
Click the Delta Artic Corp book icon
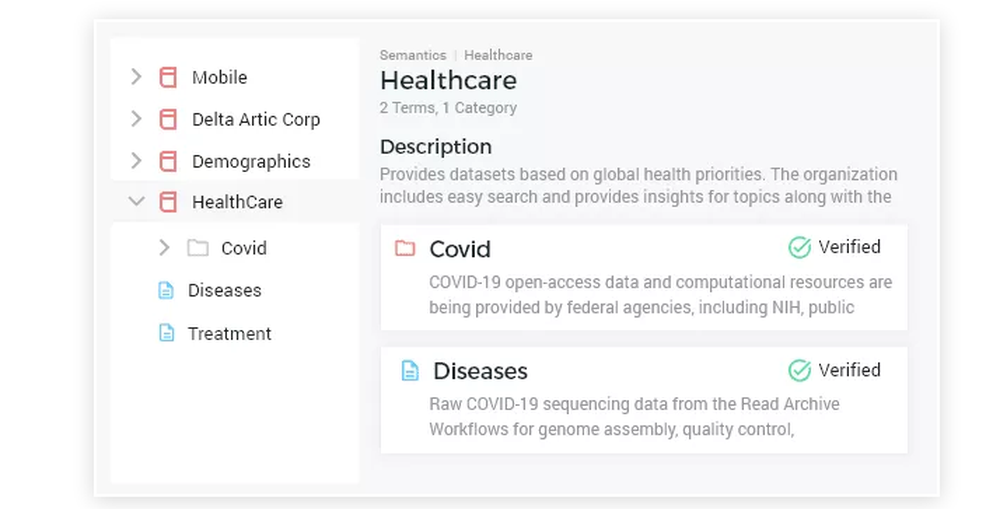click(168, 119)
